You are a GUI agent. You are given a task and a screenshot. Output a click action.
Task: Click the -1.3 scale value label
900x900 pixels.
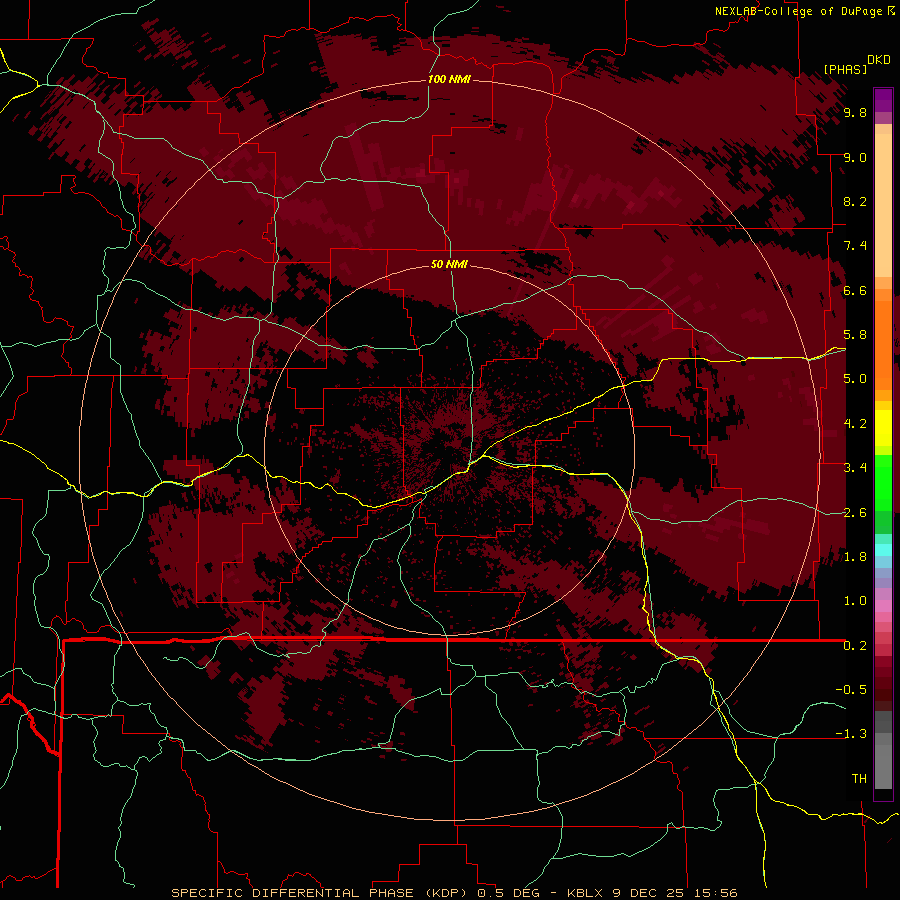click(x=851, y=734)
